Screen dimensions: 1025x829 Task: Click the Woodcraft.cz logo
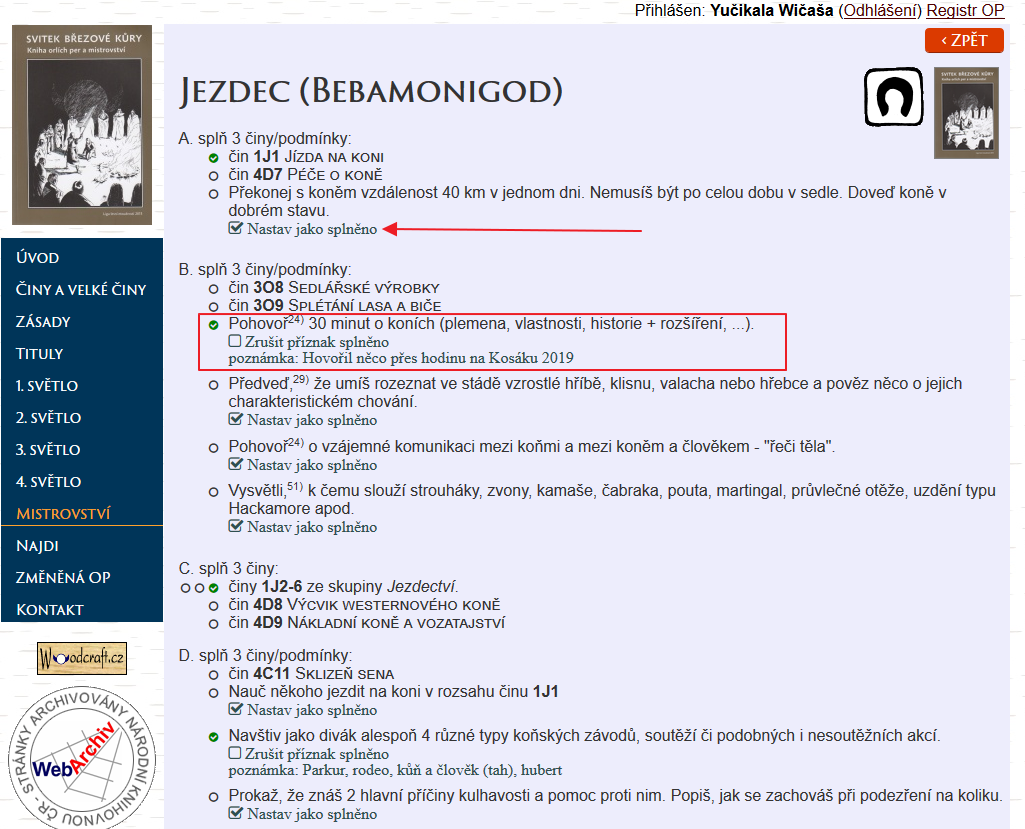tap(82, 658)
